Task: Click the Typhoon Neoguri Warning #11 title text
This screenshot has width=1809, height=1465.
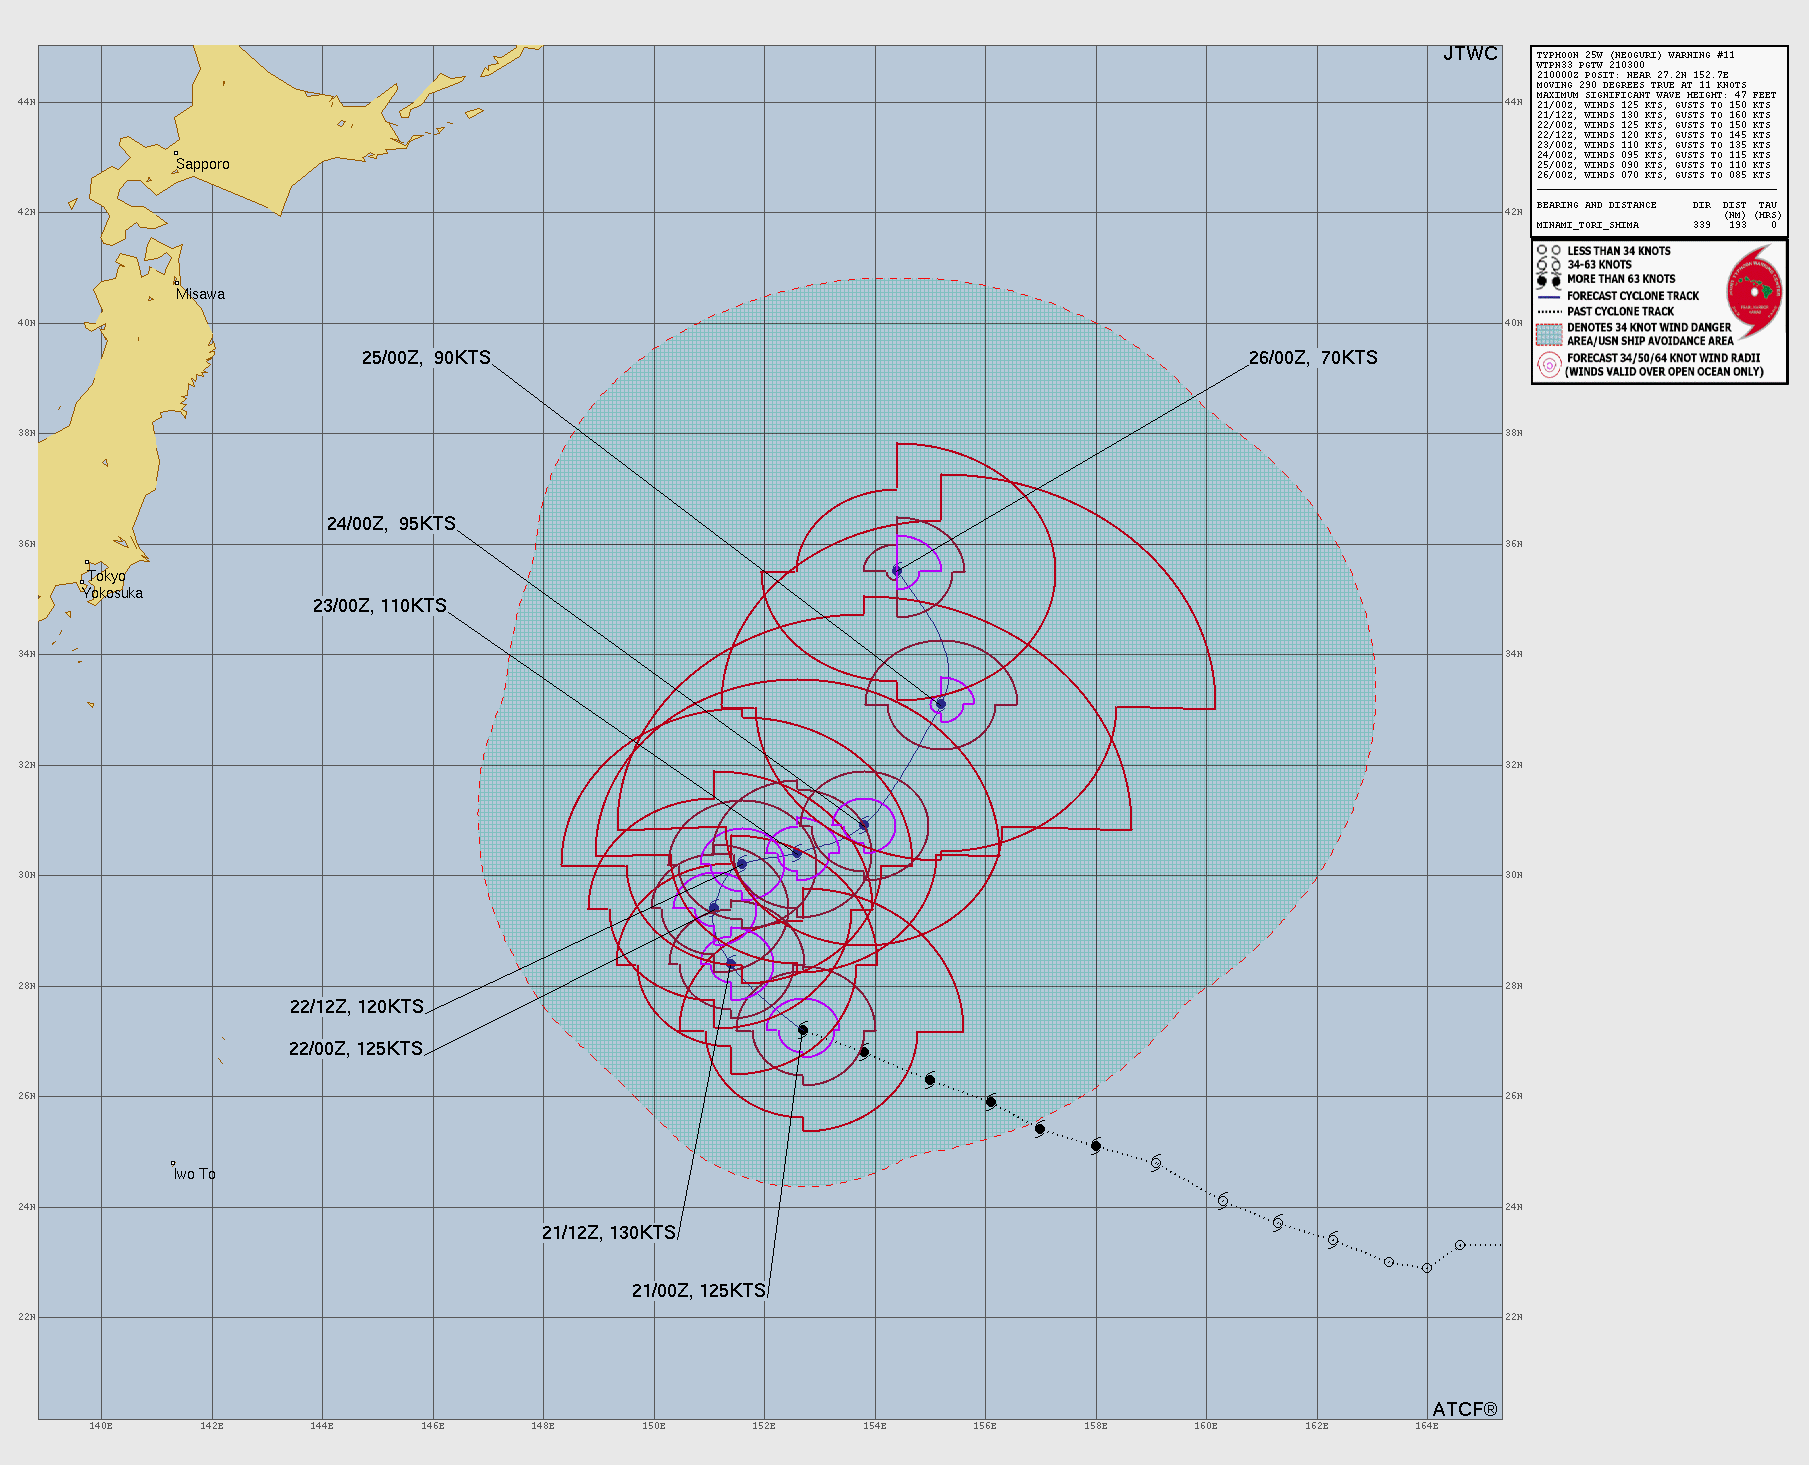Action: [x=1635, y=55]
